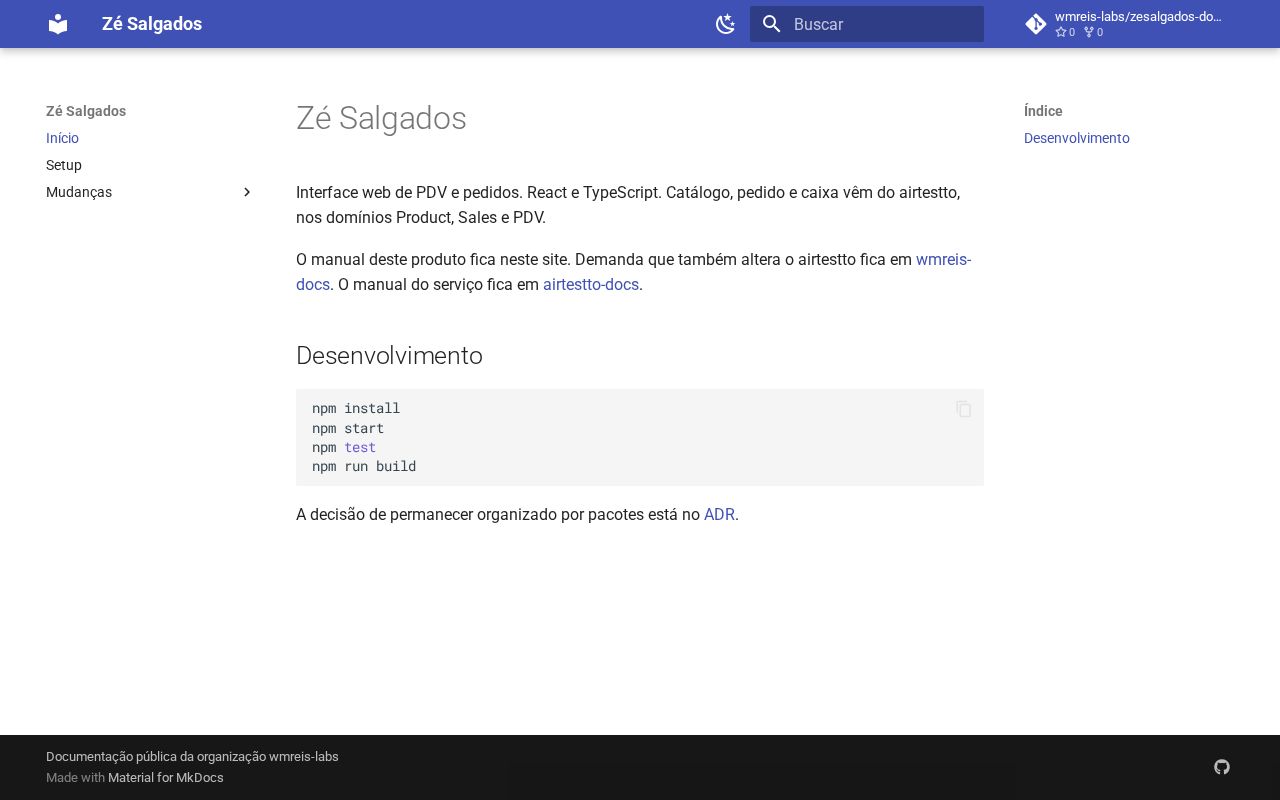This screenshot has height=800, width=1280.
Task: Click the Zé Salgados header title
Action: tap(152, 24)
